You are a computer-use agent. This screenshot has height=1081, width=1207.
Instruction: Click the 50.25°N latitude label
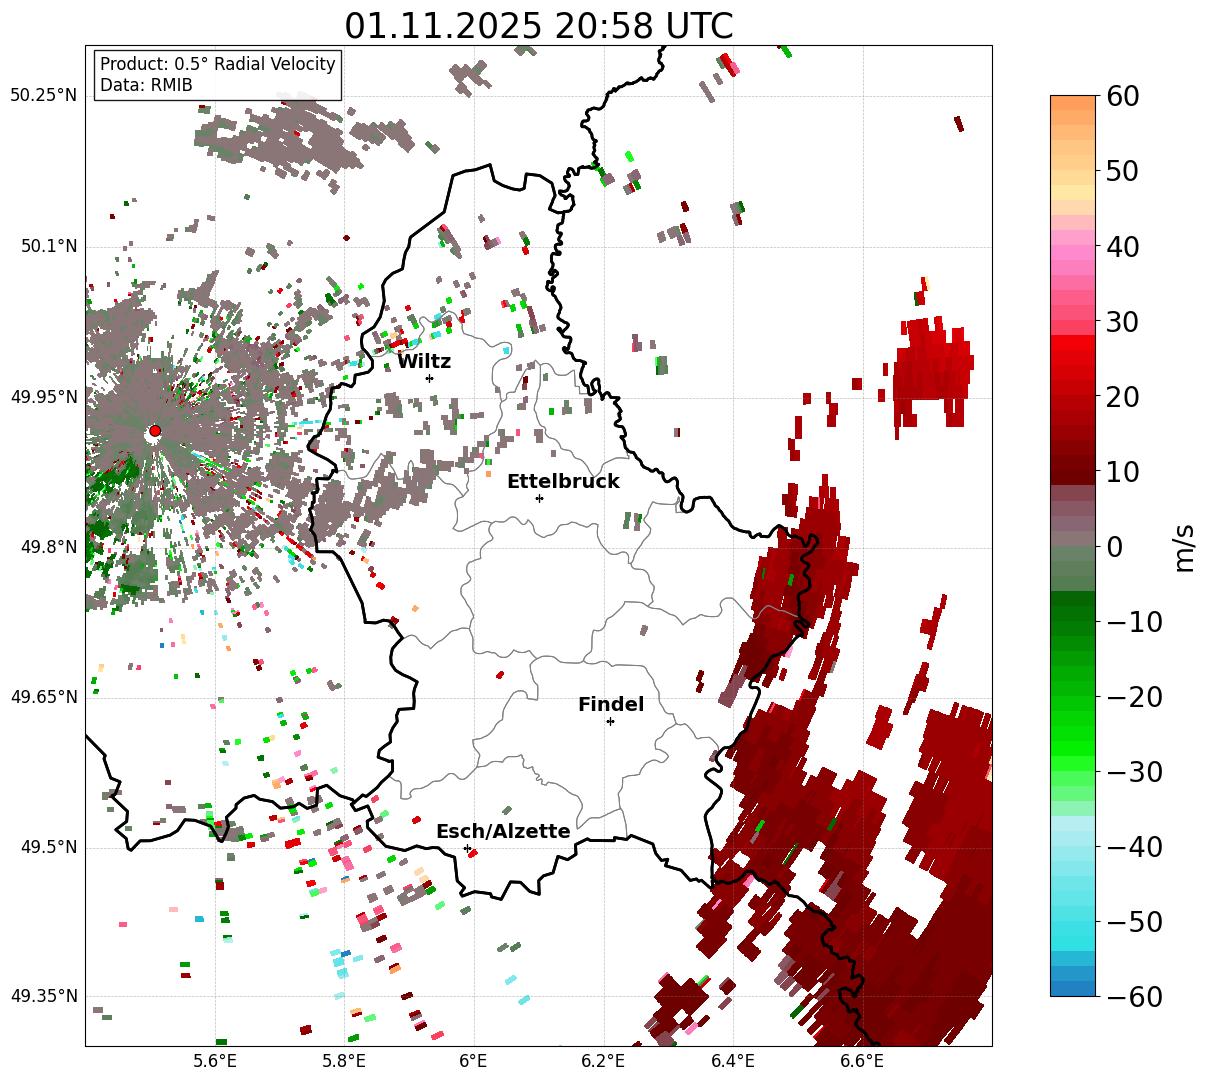(44, 96)
